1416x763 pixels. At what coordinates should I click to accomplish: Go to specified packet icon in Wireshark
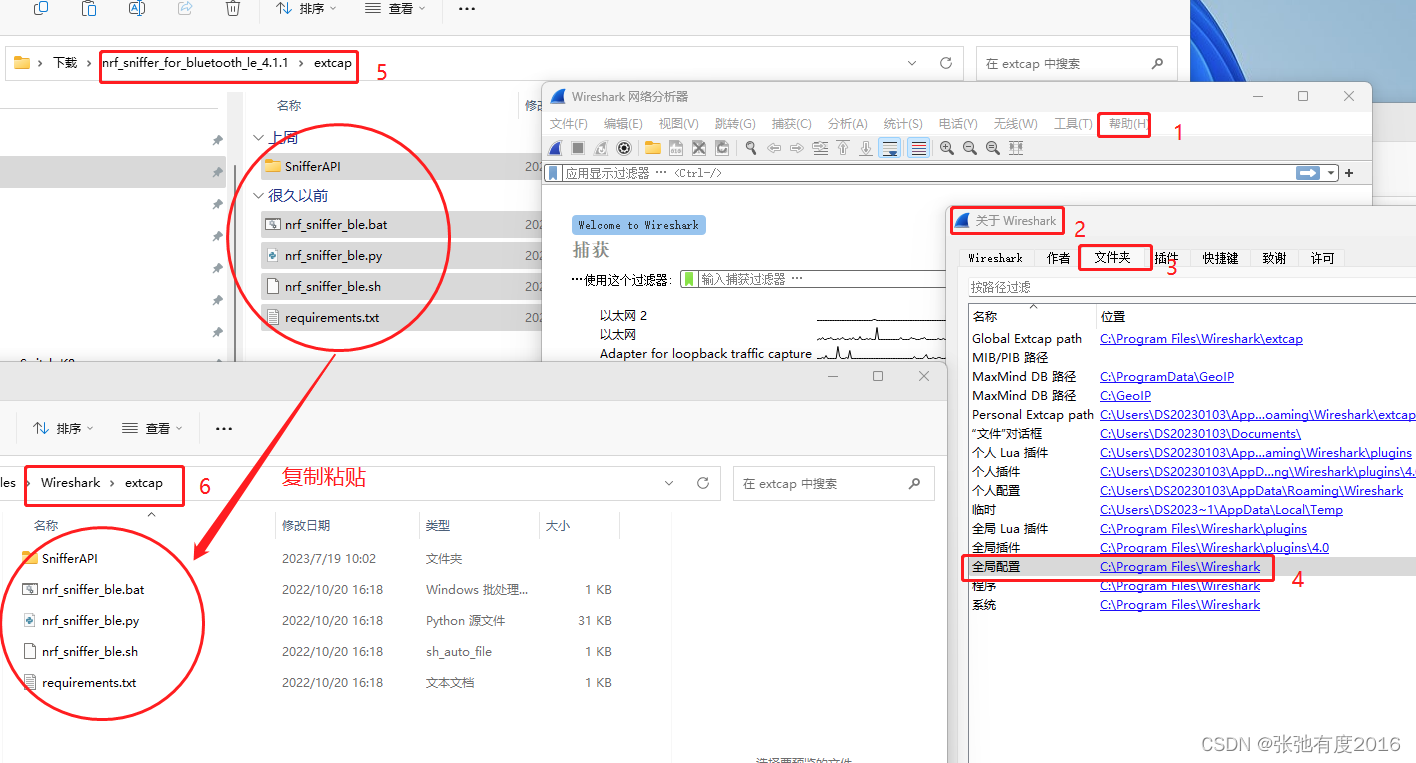tap(820, 148)
